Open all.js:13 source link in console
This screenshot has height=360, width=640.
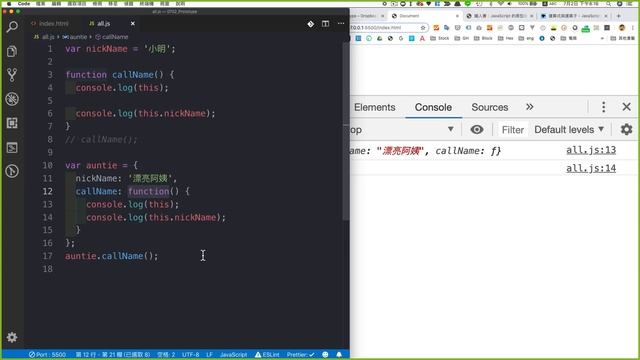point(591,150)
